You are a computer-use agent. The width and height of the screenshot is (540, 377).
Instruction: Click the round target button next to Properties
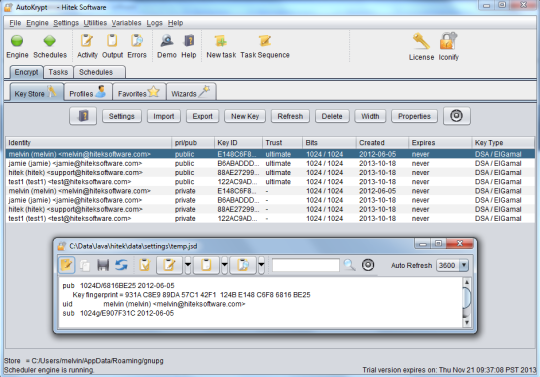(456, 116)
